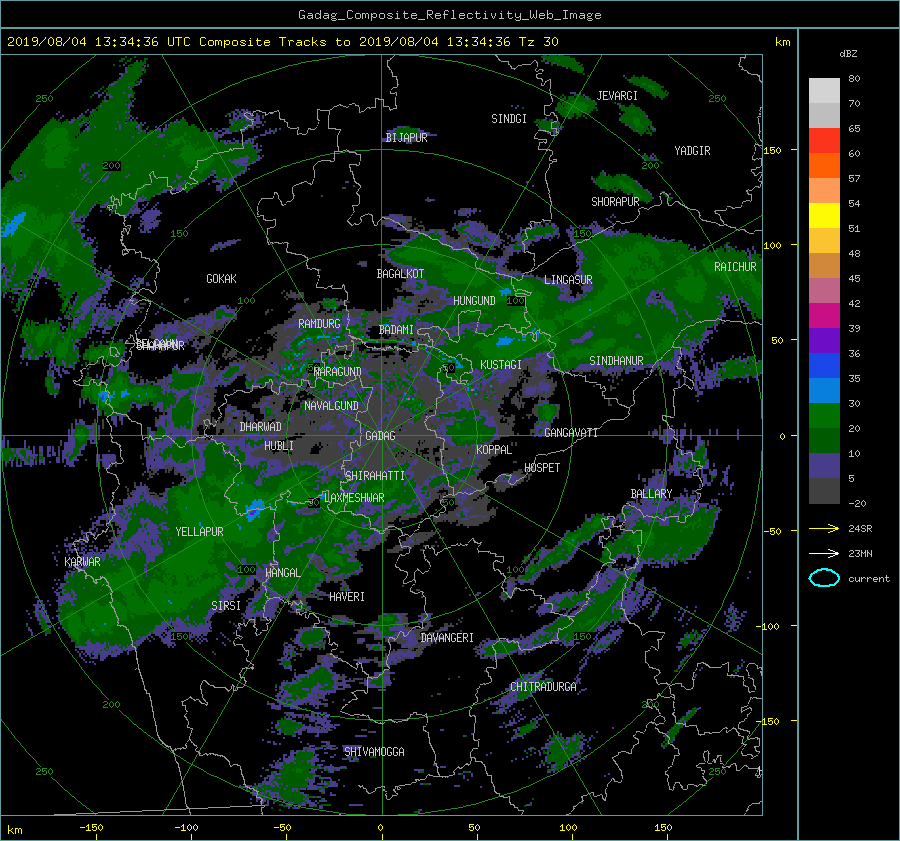Click the SHIRAHATTI city label
This screenshot has width=900, height=841.
tap(375, 476)
